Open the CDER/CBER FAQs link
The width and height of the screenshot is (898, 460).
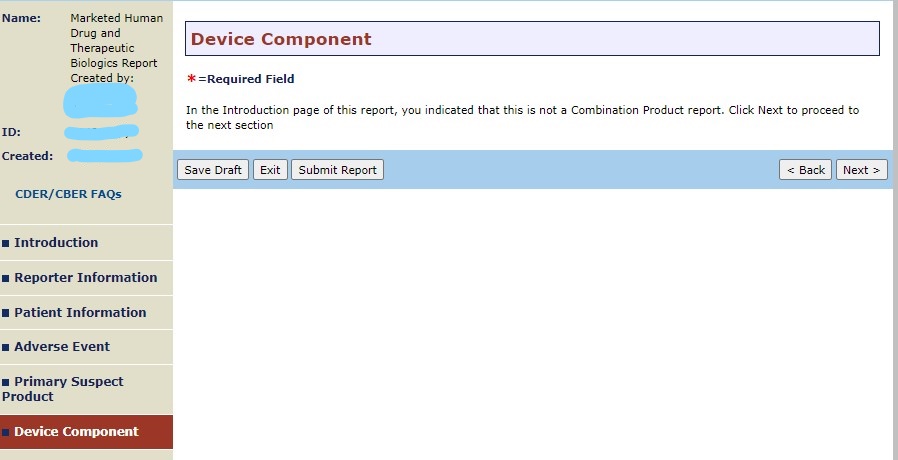click(x=68, y=194)
